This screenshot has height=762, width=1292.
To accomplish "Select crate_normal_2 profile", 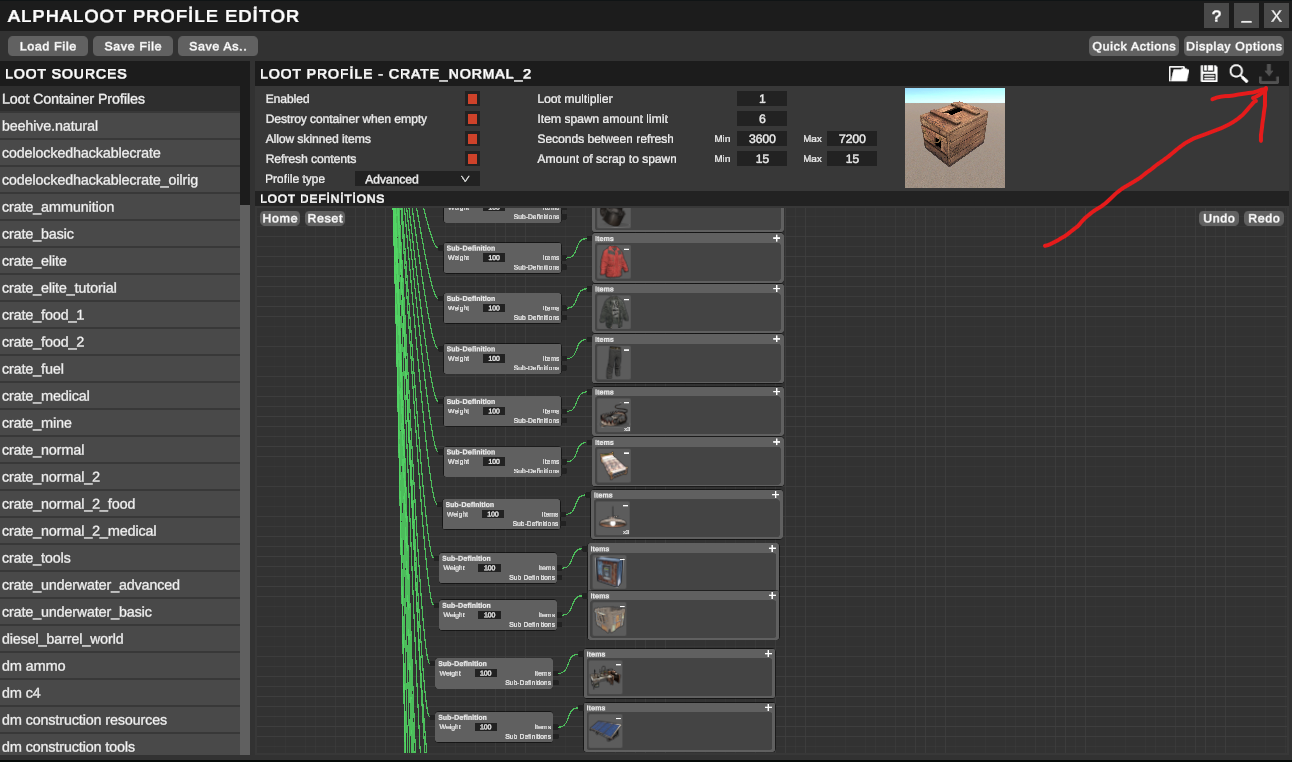I will coord(120,477).
